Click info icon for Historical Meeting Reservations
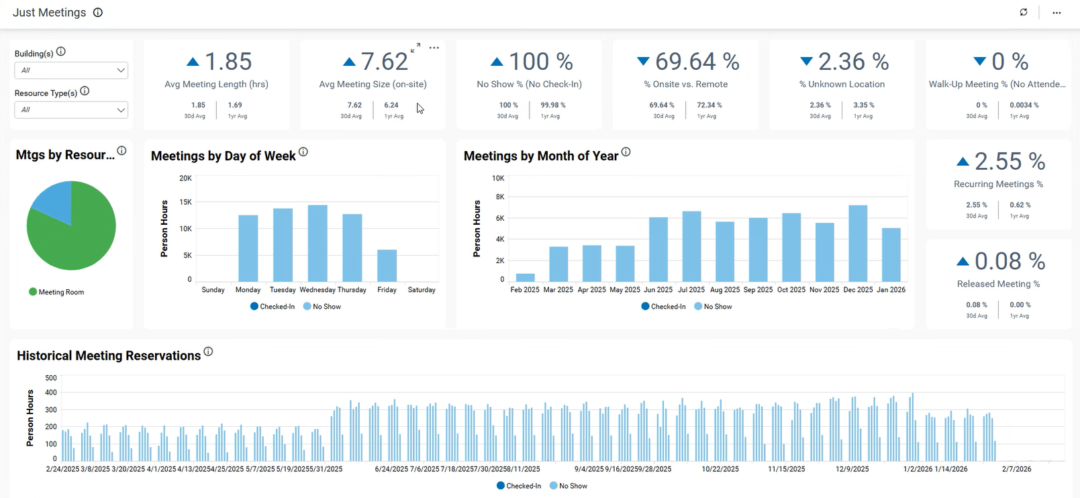The image size is (1080, 498). 208,352
